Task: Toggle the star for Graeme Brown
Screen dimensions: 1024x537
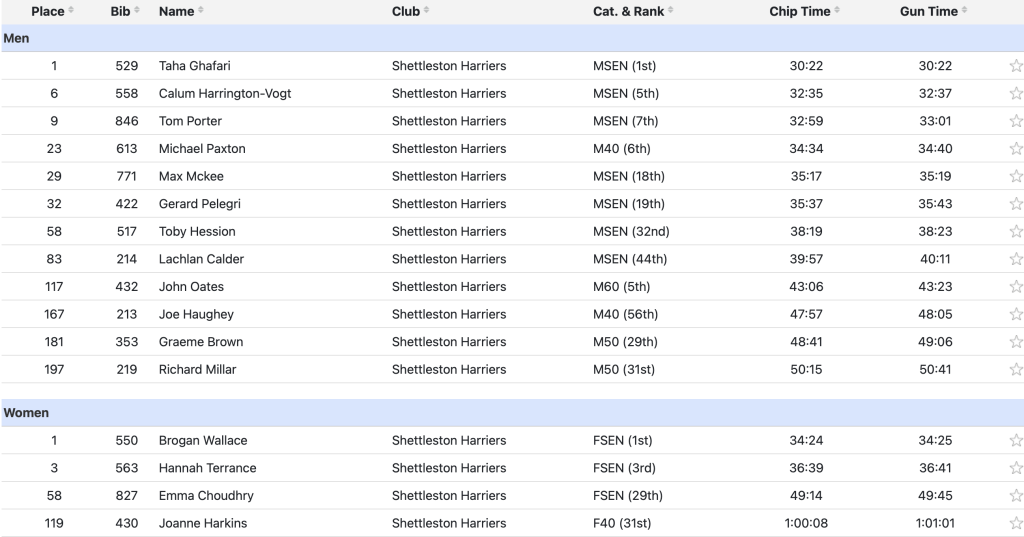Action: coord(1016,342)
